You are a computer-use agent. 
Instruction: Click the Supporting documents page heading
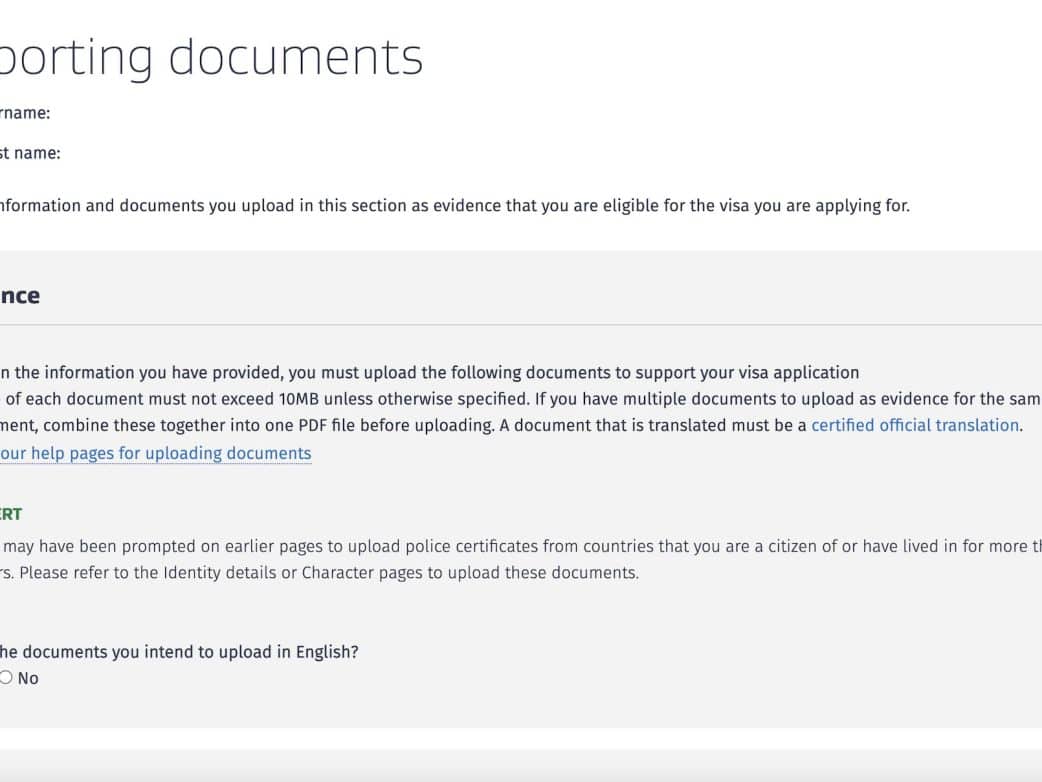[x=211, y=57]
